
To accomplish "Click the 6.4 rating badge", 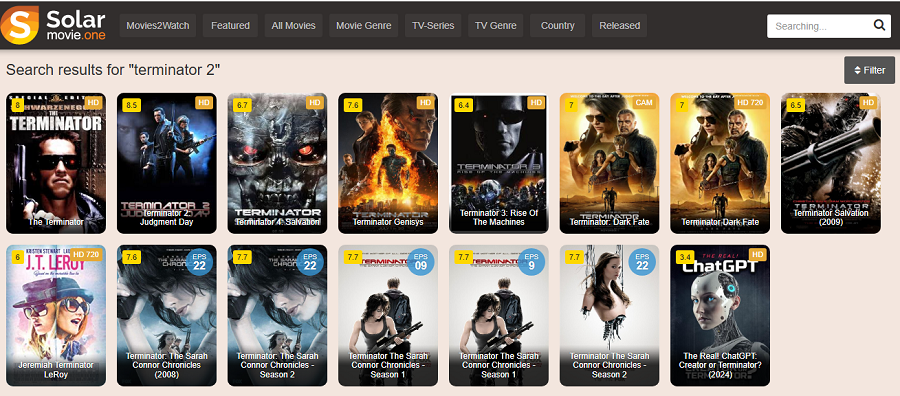I will [464, 106].
